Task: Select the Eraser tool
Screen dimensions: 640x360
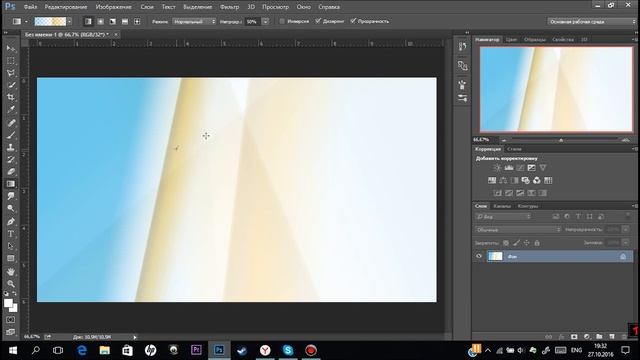Action: coord(11,171)
